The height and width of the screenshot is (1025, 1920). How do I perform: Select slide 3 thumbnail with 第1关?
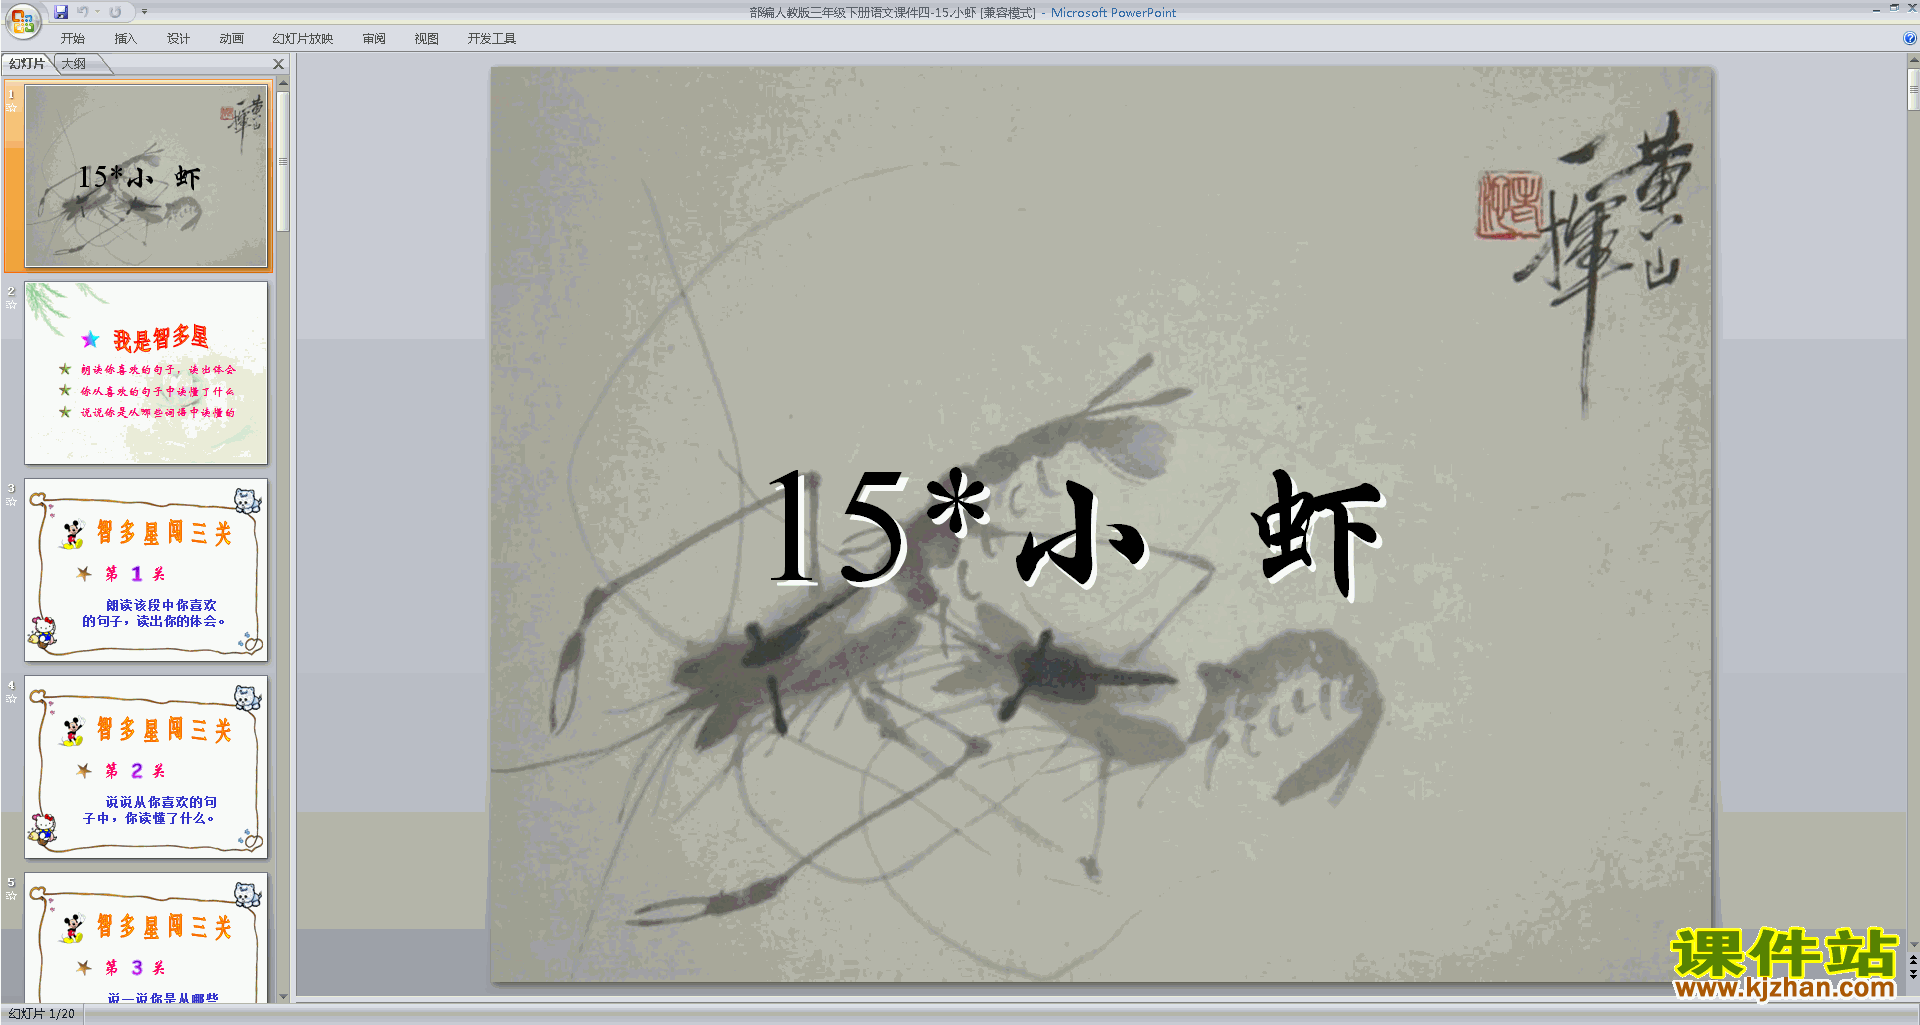(x=146, y=570)
